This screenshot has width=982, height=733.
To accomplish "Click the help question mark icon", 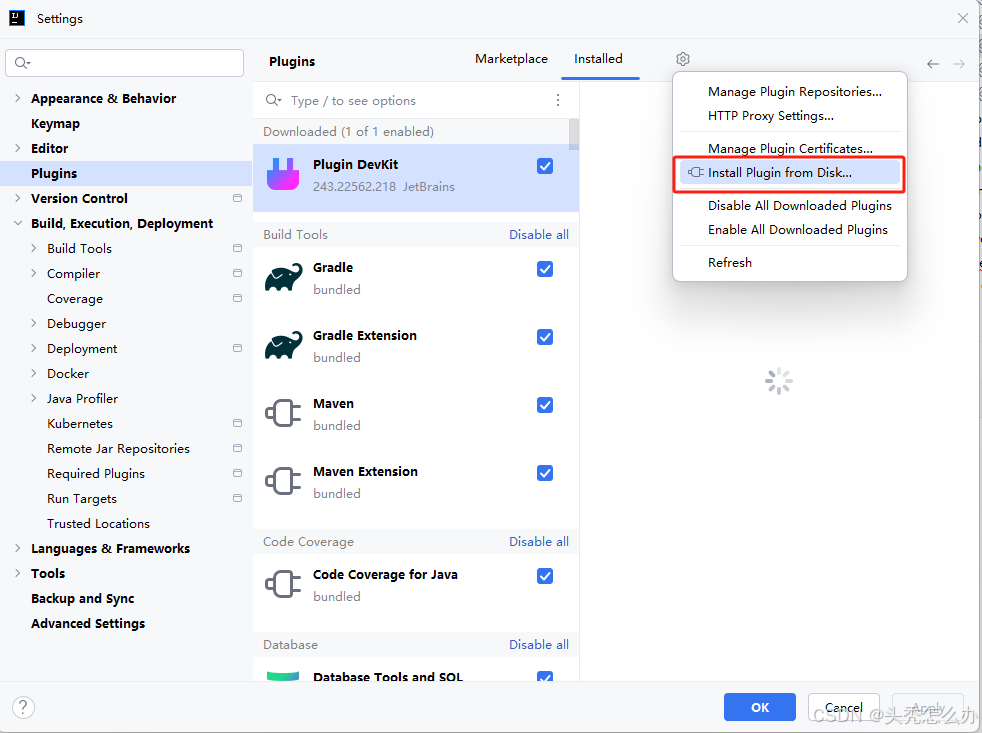I will pos(23,707).
